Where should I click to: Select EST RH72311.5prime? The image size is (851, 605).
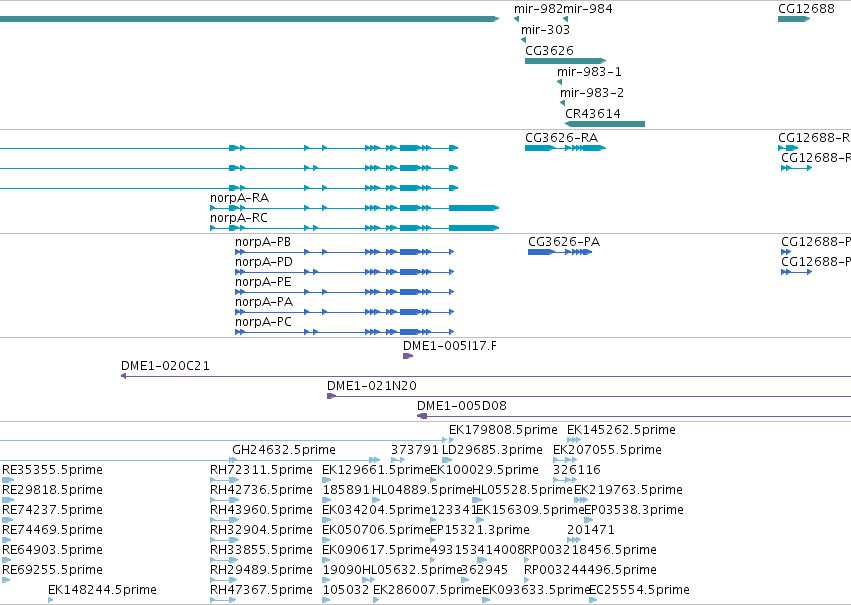coord(262,470)
